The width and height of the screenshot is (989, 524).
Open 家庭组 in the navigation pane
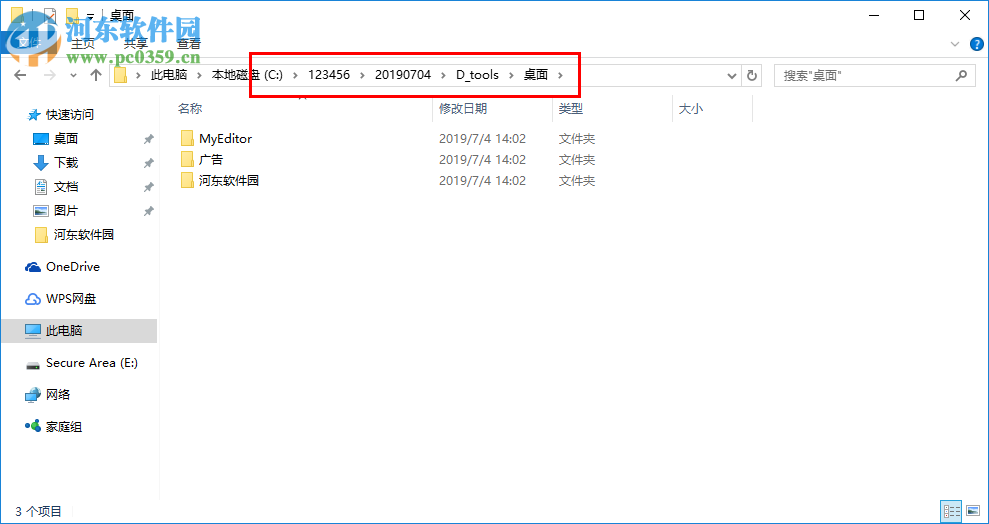point(64,427)
